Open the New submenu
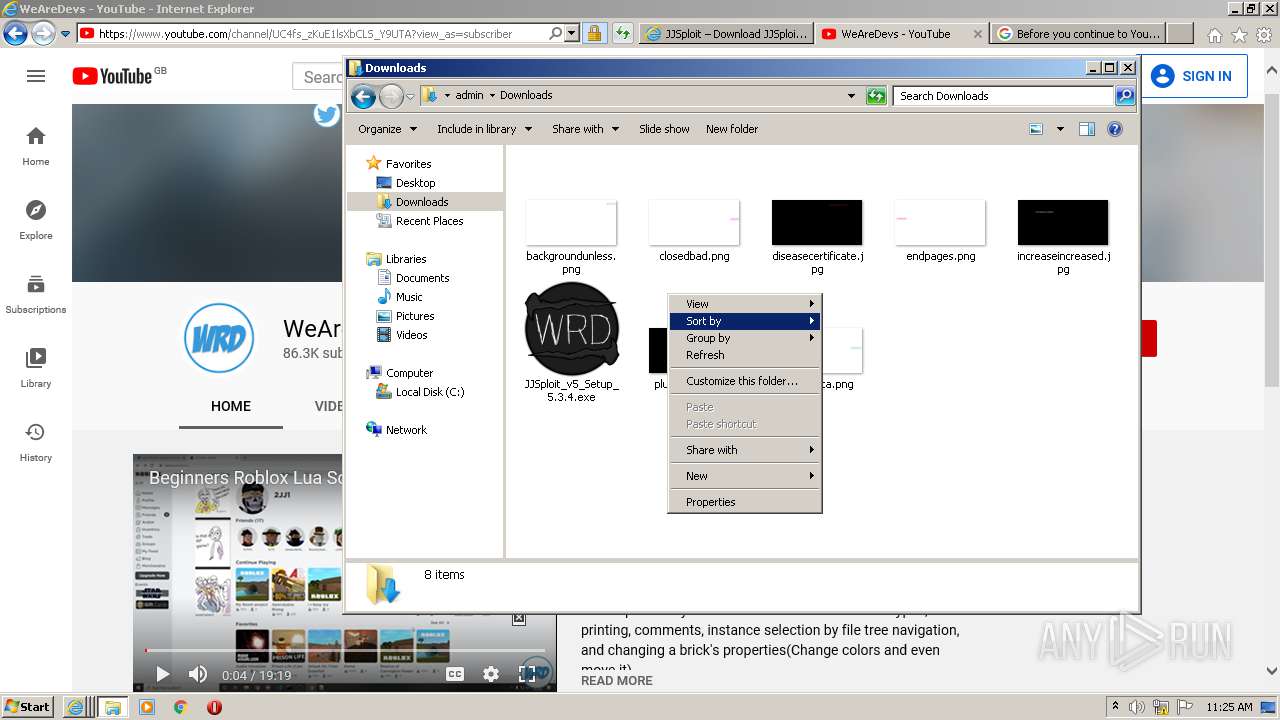Viewport: 1280px width, 720px height. tap(745, 476)
